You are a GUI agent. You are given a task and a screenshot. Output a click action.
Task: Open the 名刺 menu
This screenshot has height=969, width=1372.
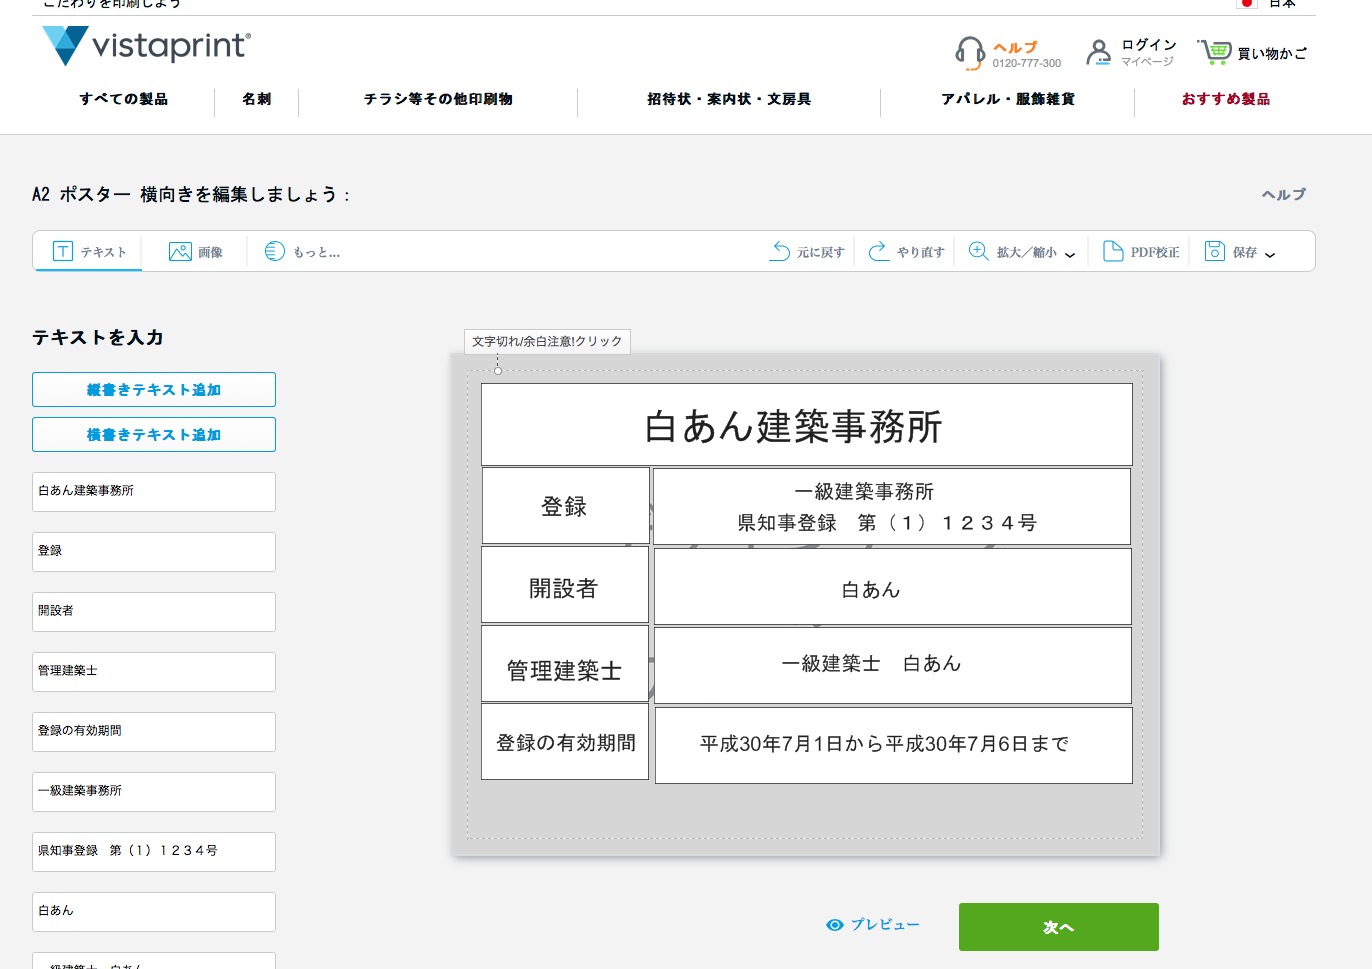pyautogui.click(x=256, y=99)
